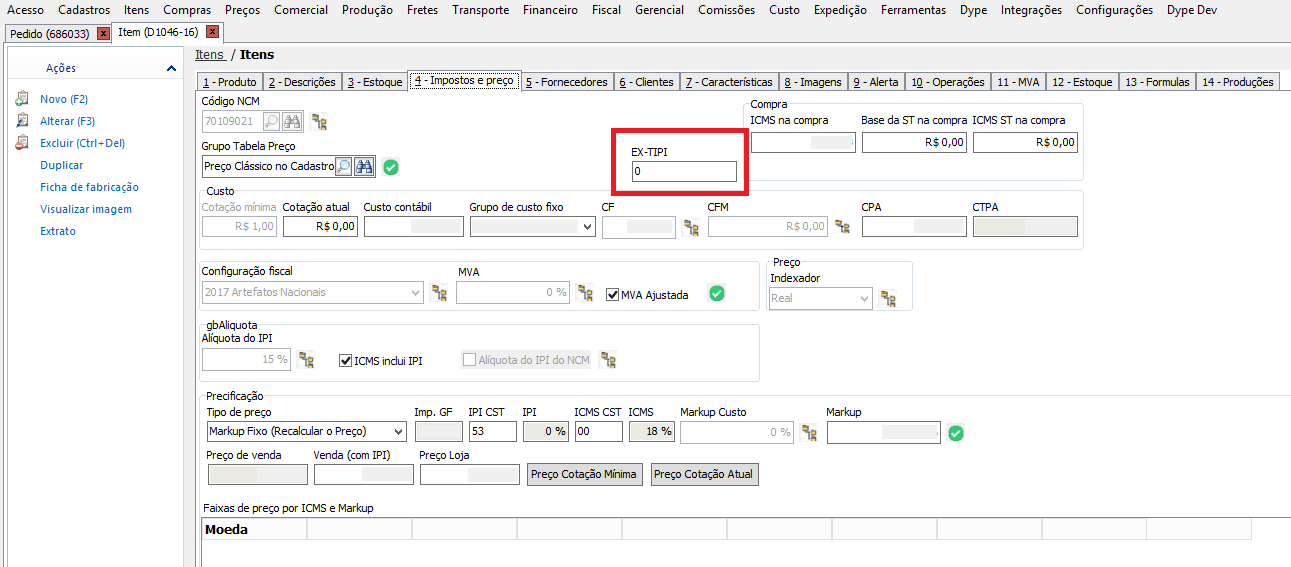Click green check beside Grupo Tabela Preço
The width and height of the screenshot is (1291, 567).
[x=391, y=167]
